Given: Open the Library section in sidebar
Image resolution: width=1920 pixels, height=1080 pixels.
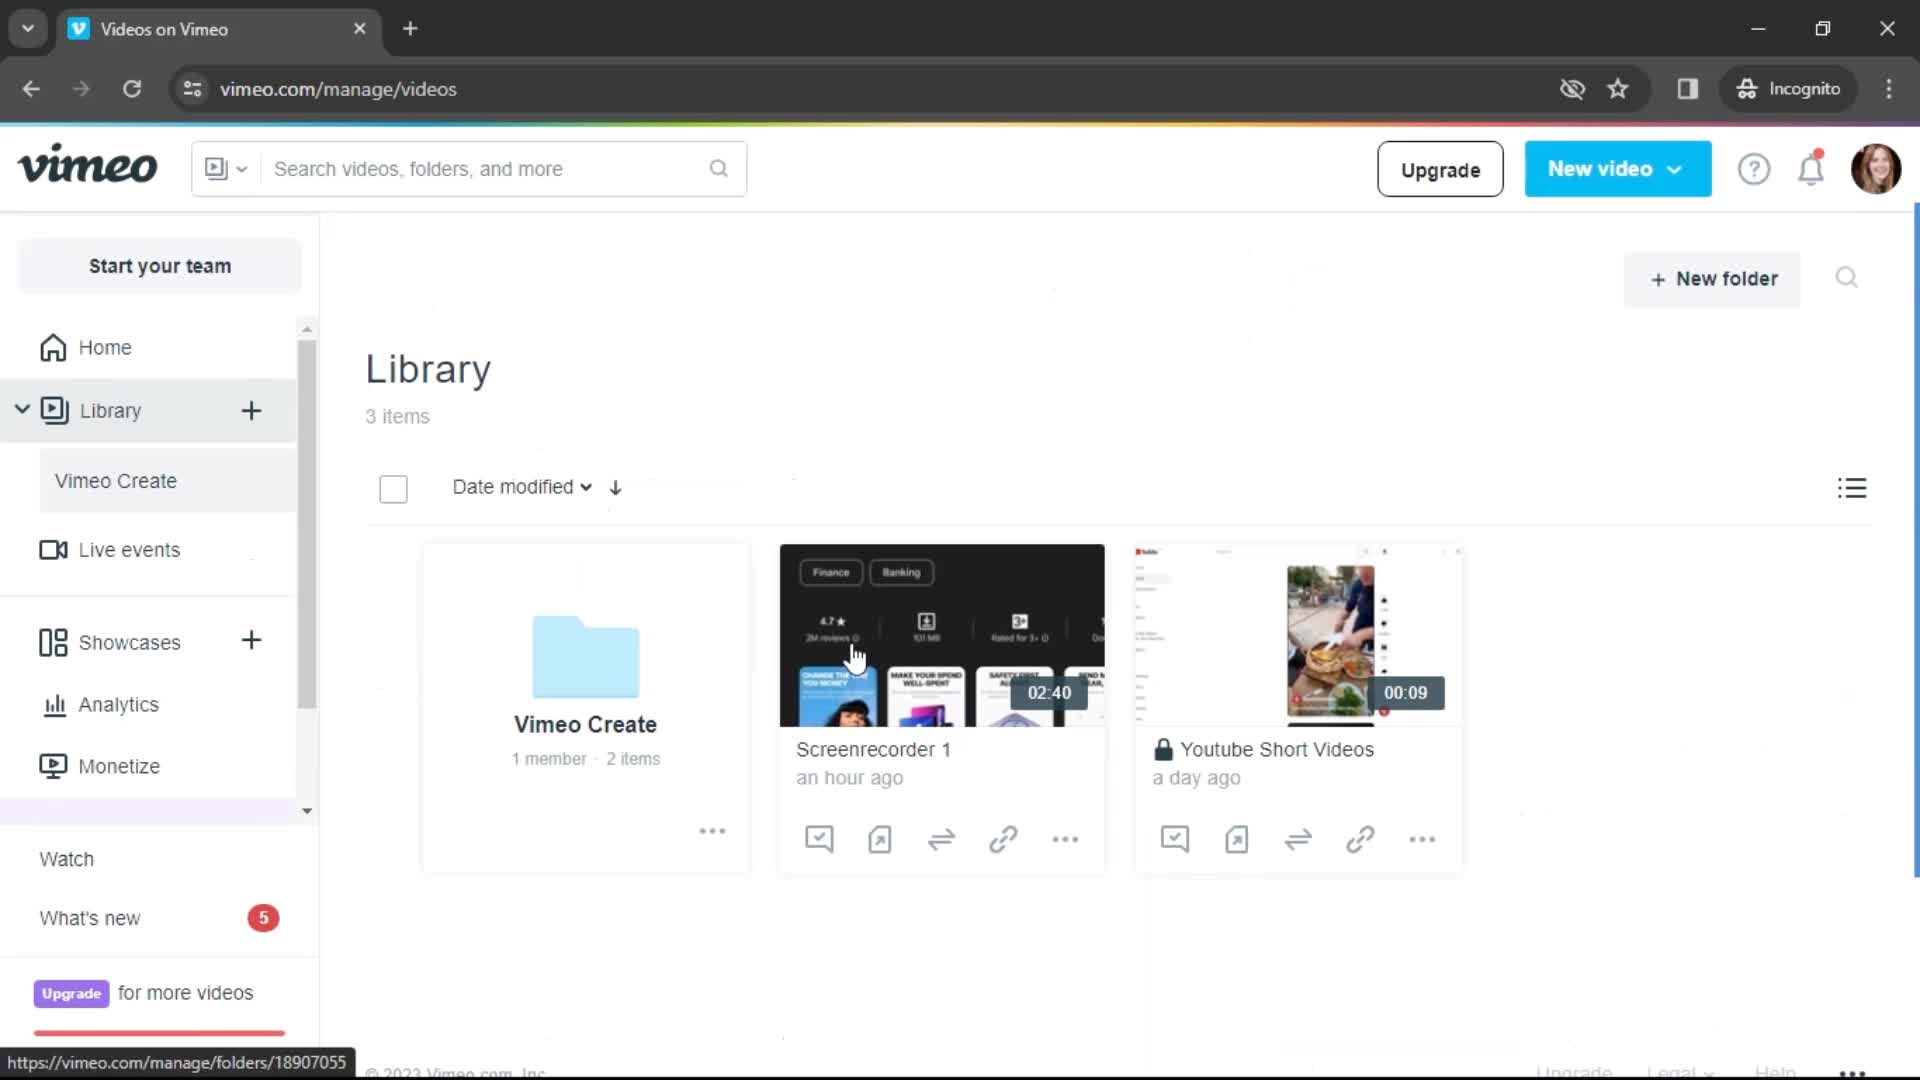Looking at the screenshot, I should pos(109,410).
